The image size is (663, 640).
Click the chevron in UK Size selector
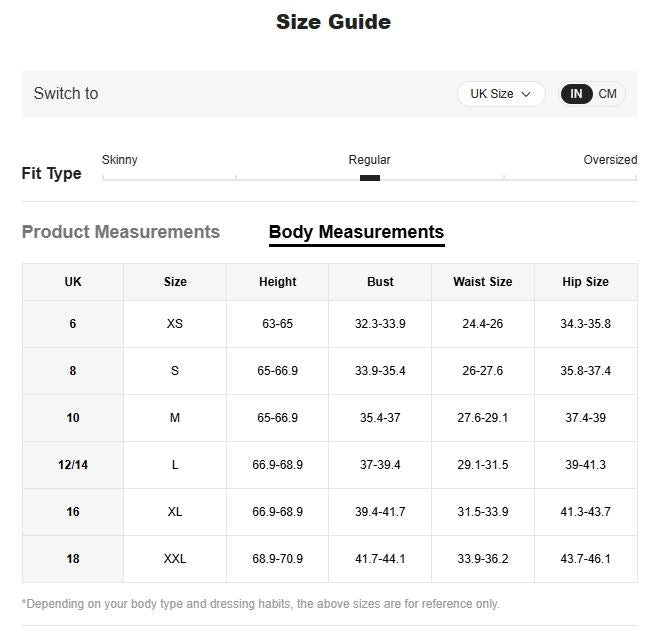[x=526, y=95]
